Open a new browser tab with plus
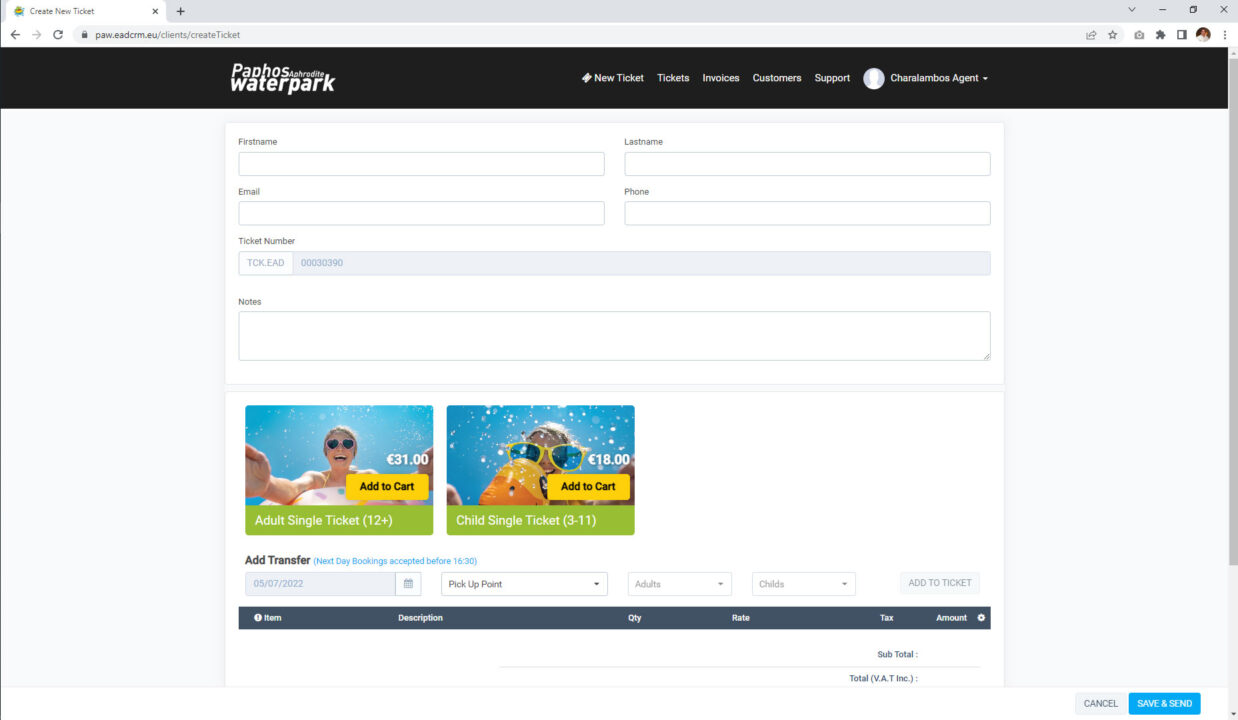 point(180,11)
